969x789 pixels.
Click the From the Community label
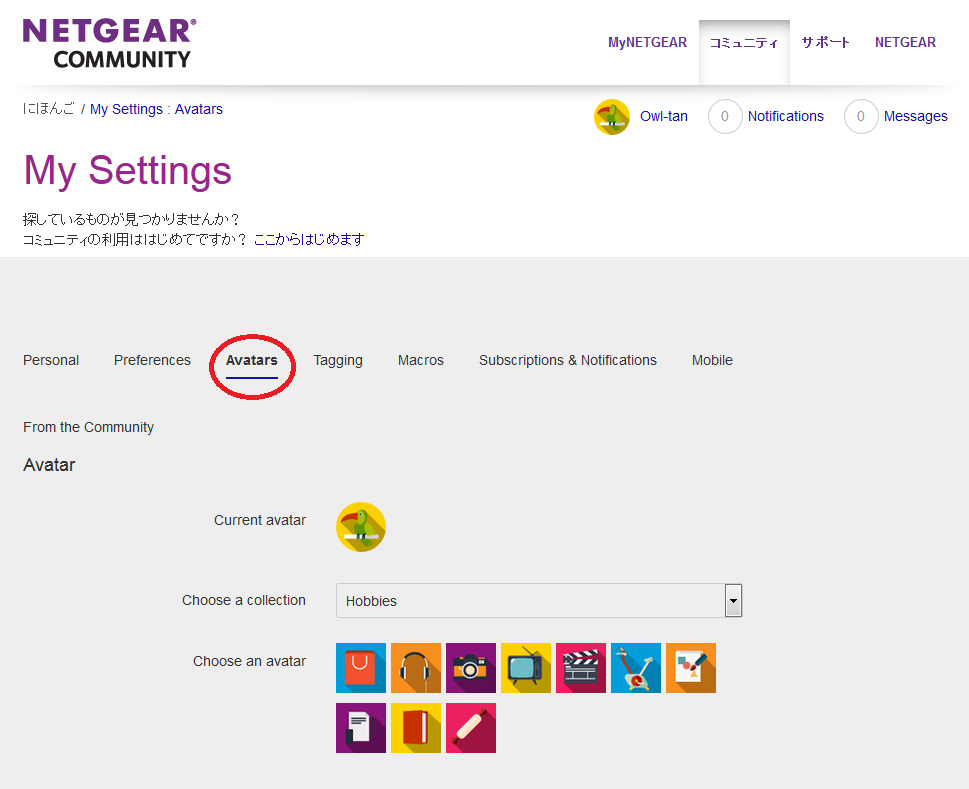point(88,427)
